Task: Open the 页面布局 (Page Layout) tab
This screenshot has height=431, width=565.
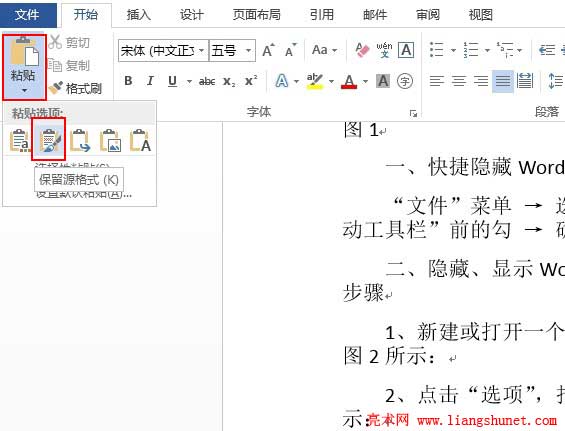Action: click(x=257, y=14)
